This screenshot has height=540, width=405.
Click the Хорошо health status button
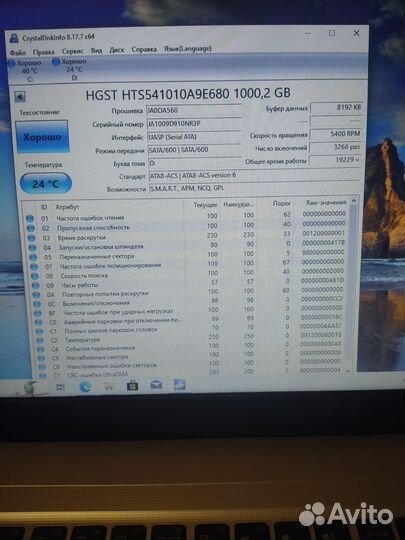pos(42,137)
